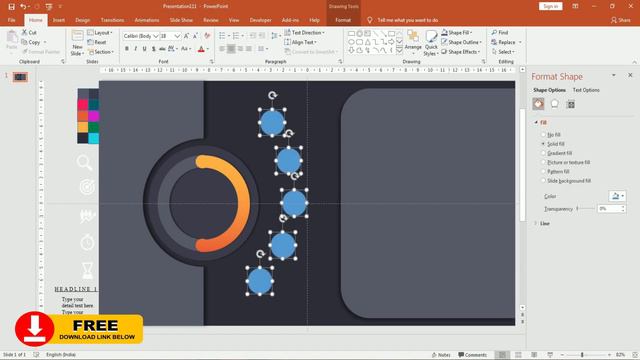Open the Text Direction dropdown
Viewport: 640px width, 360px height.
[x=304, y=32]
